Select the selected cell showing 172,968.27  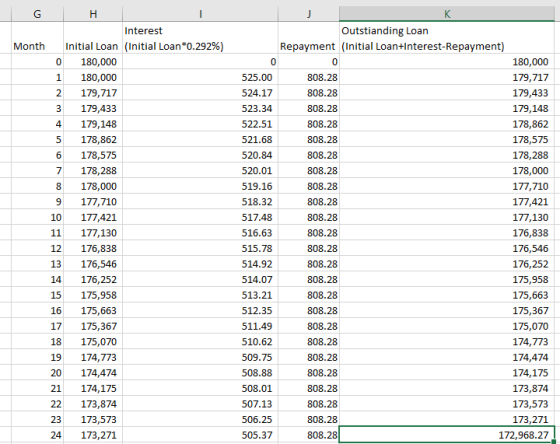pos(447,435)
